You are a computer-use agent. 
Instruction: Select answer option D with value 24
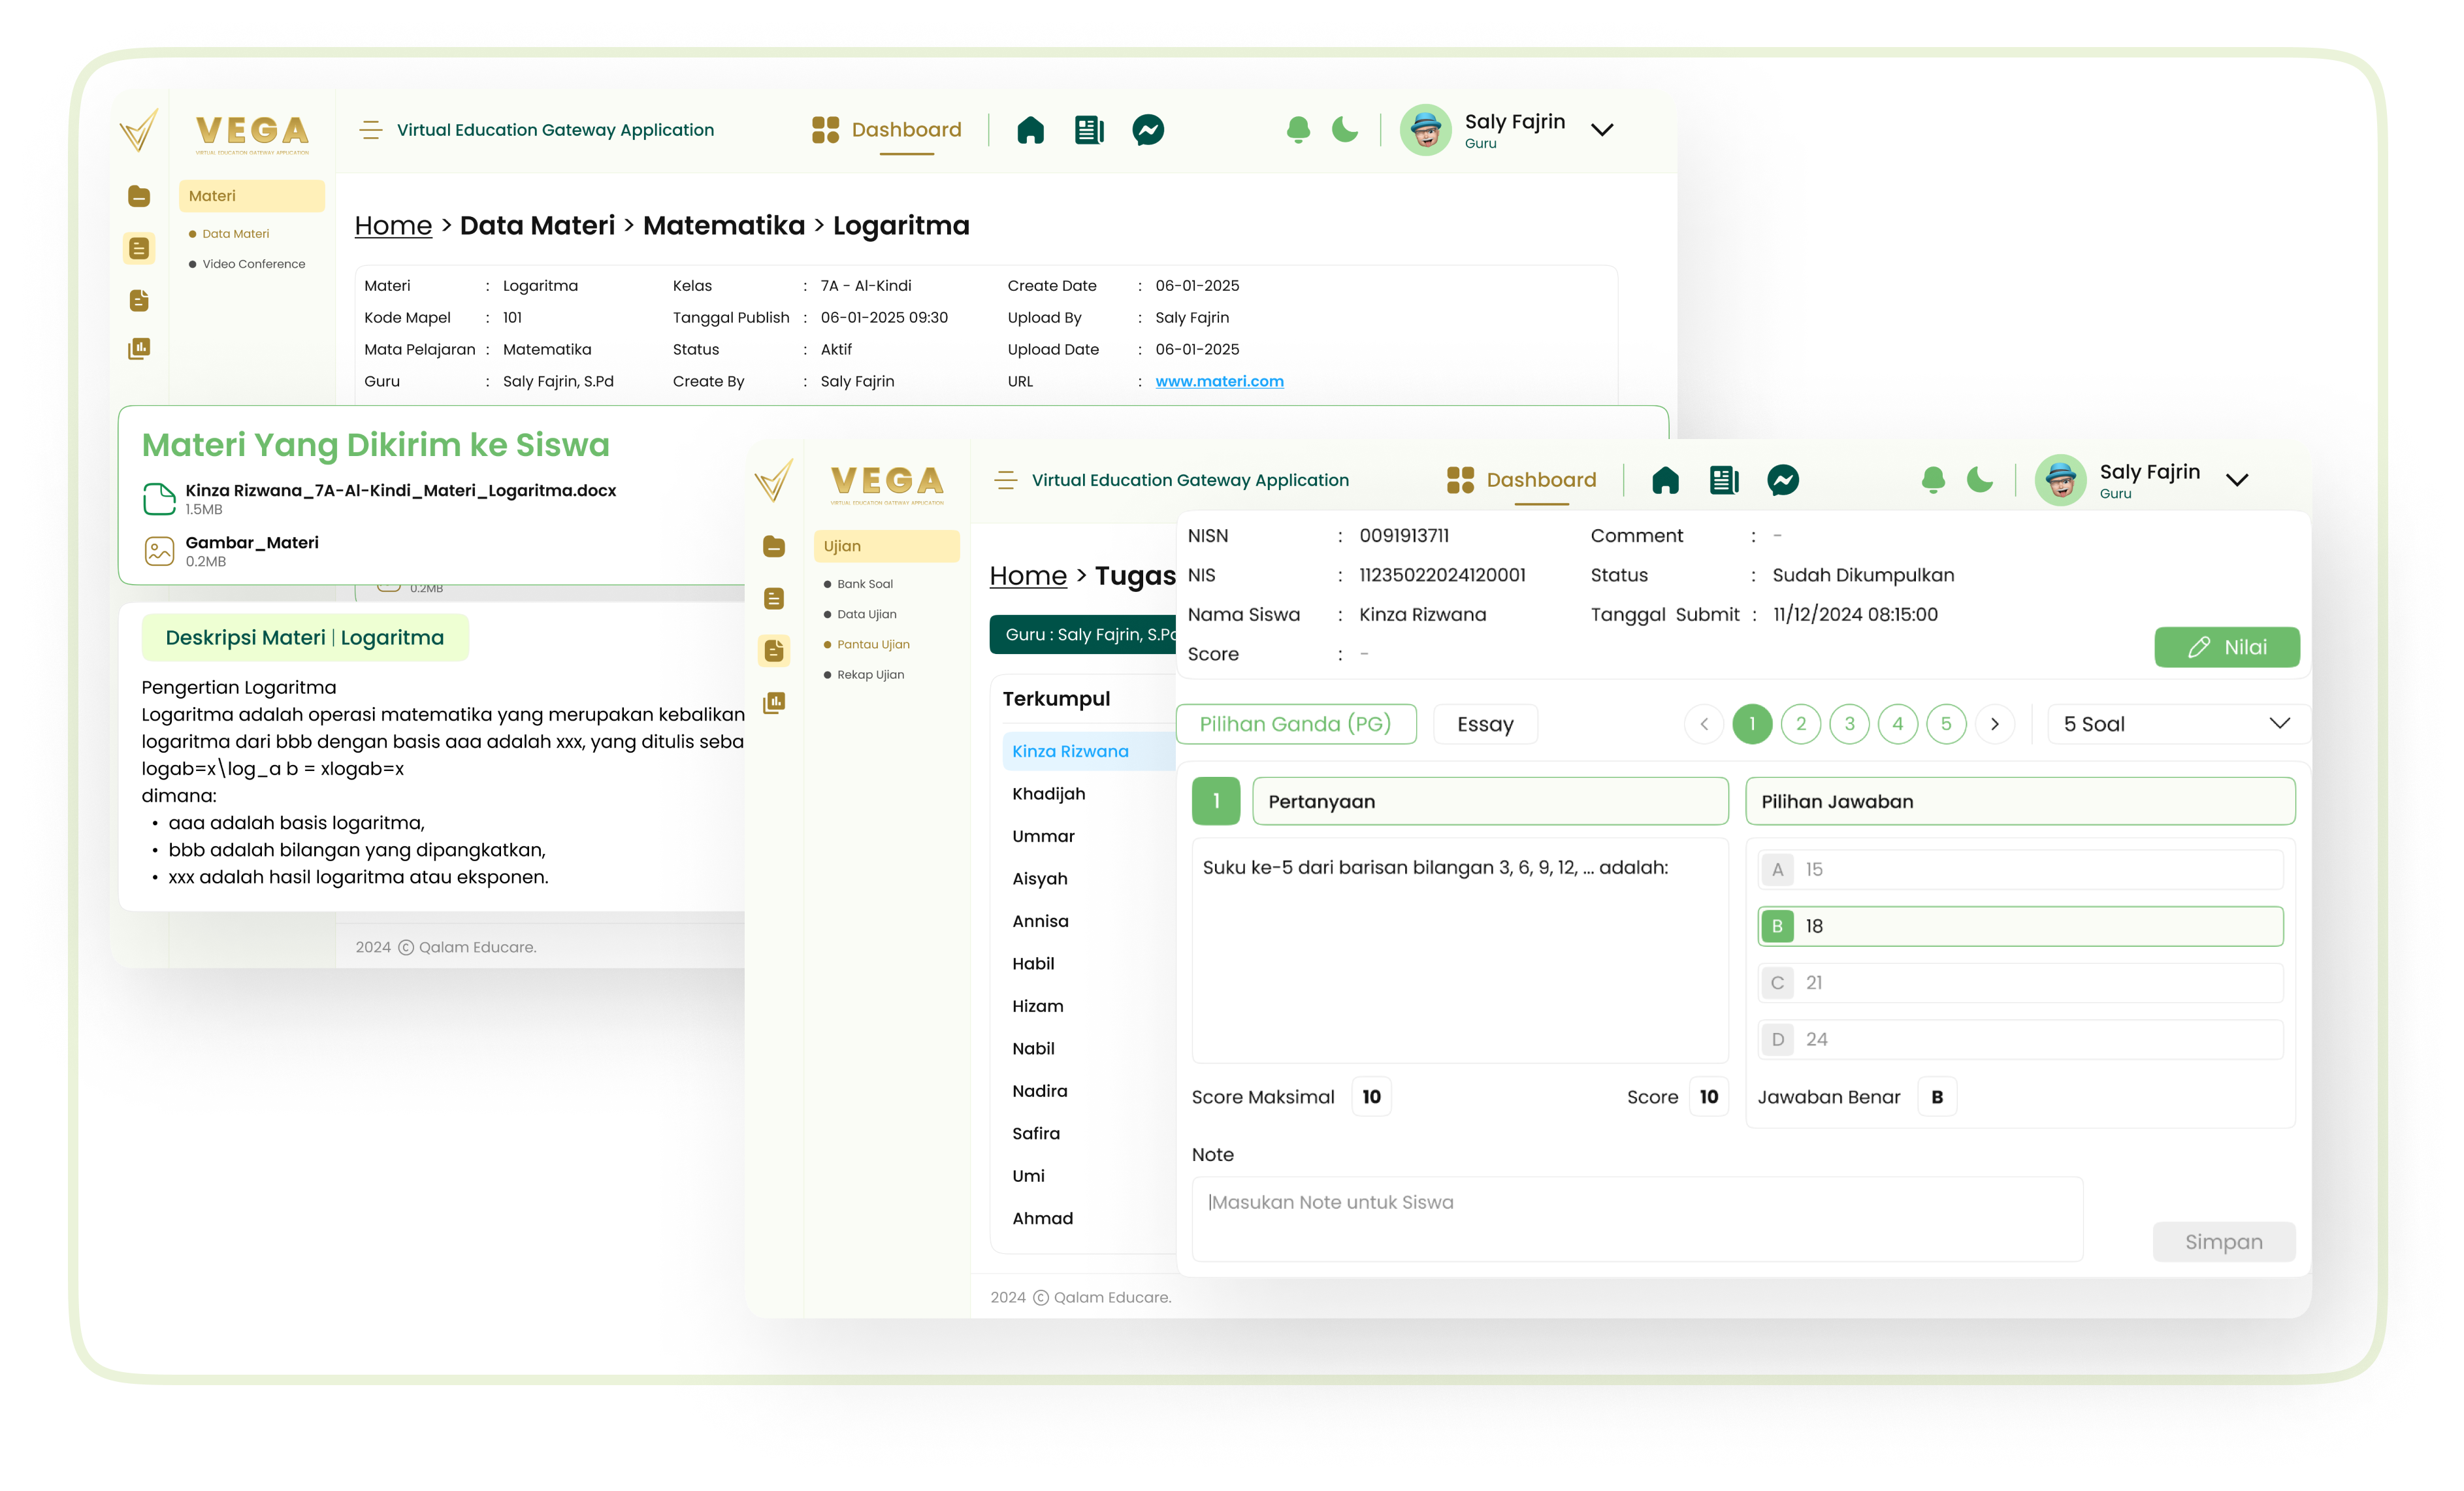pyautogui.click(x=2020, y=1039)
